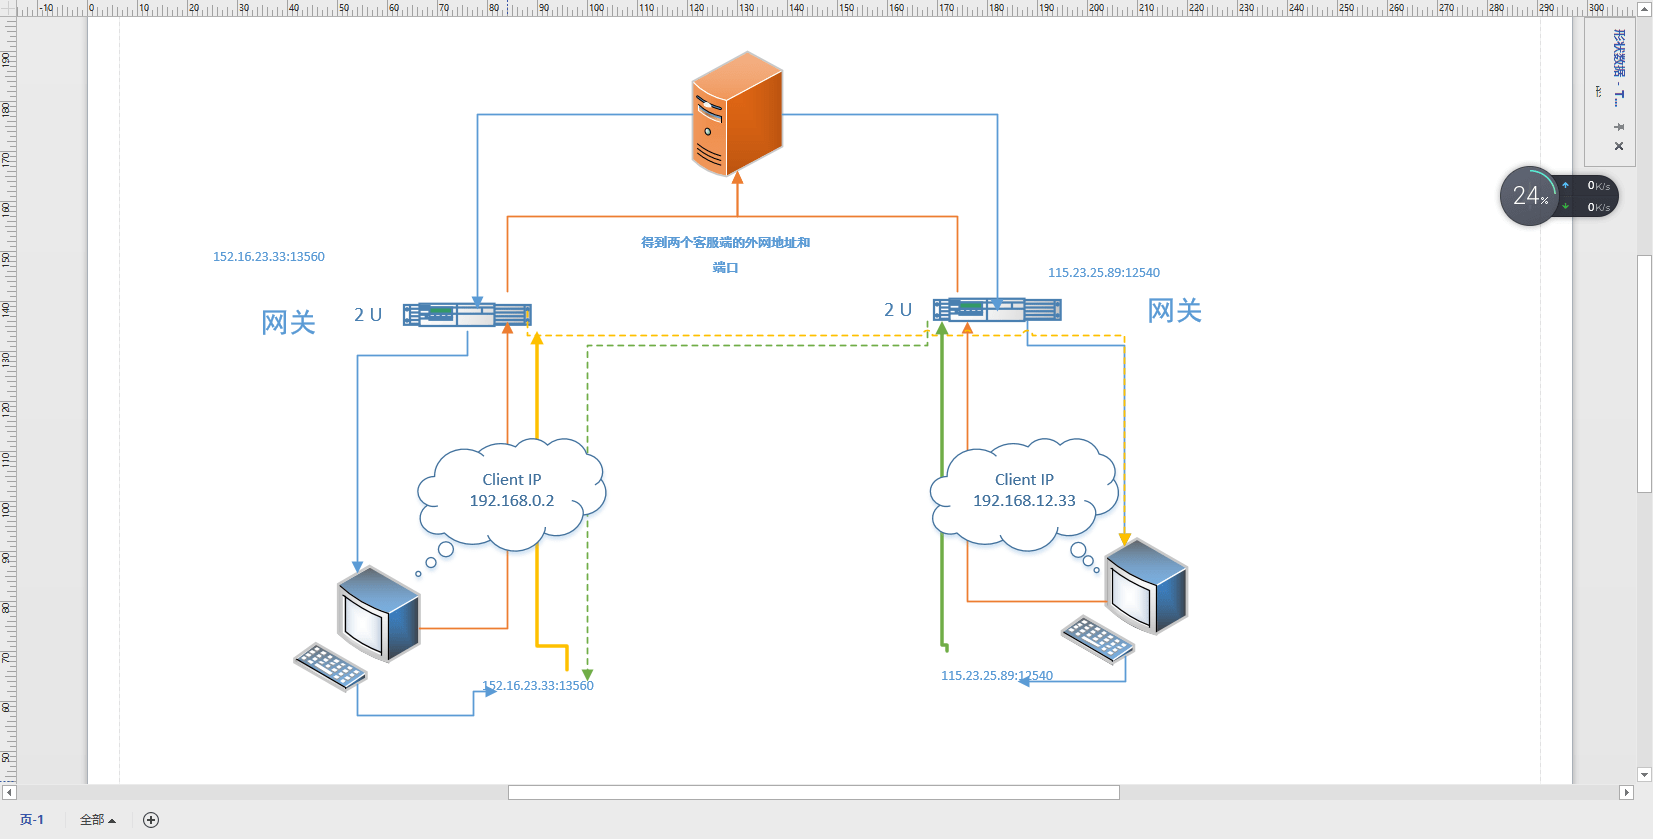Select the left client keyboard shape
The width and height of the screenshot is (1653, 839).
(331, 667)
